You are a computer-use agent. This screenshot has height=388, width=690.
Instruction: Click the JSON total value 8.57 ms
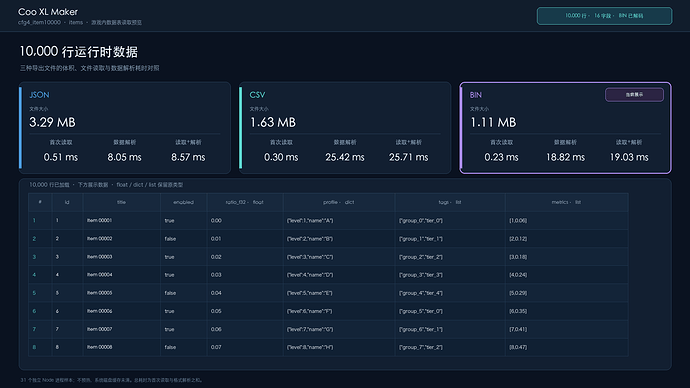[188, 157]
